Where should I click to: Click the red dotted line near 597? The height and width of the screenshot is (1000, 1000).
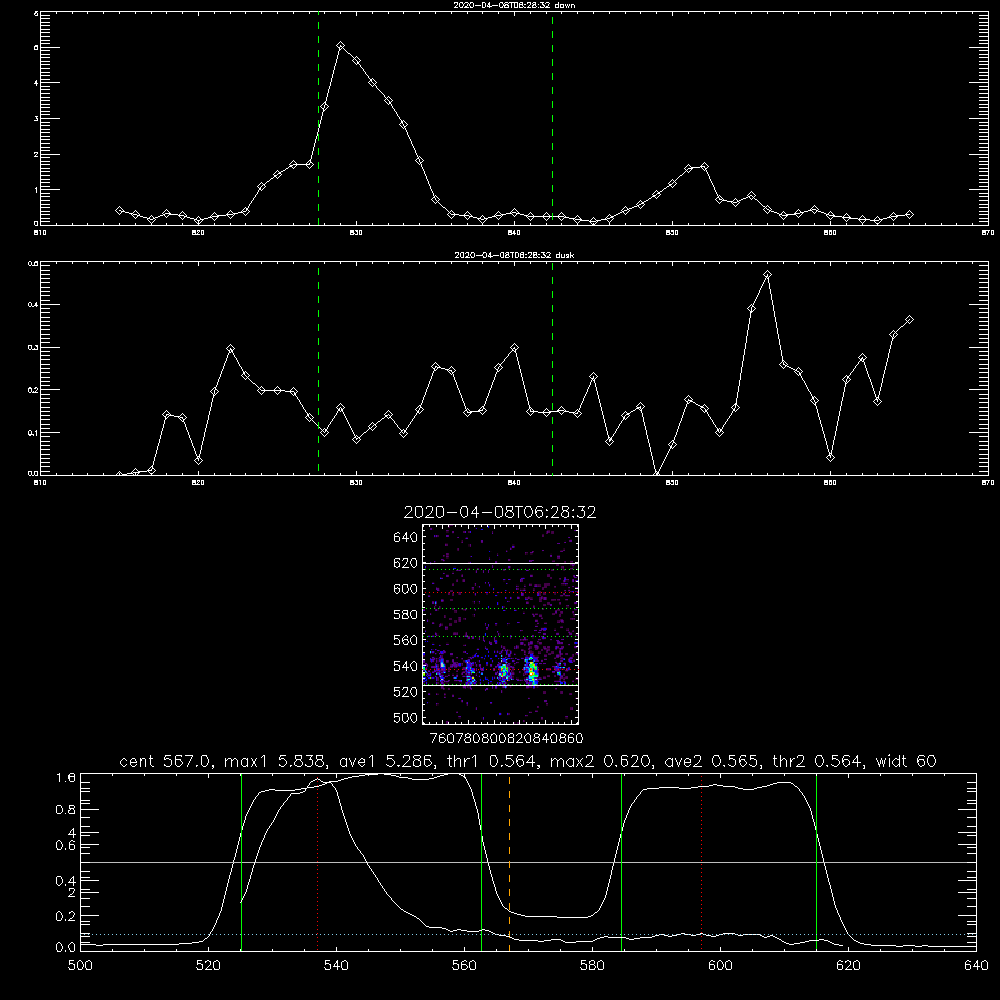(702, 862)
